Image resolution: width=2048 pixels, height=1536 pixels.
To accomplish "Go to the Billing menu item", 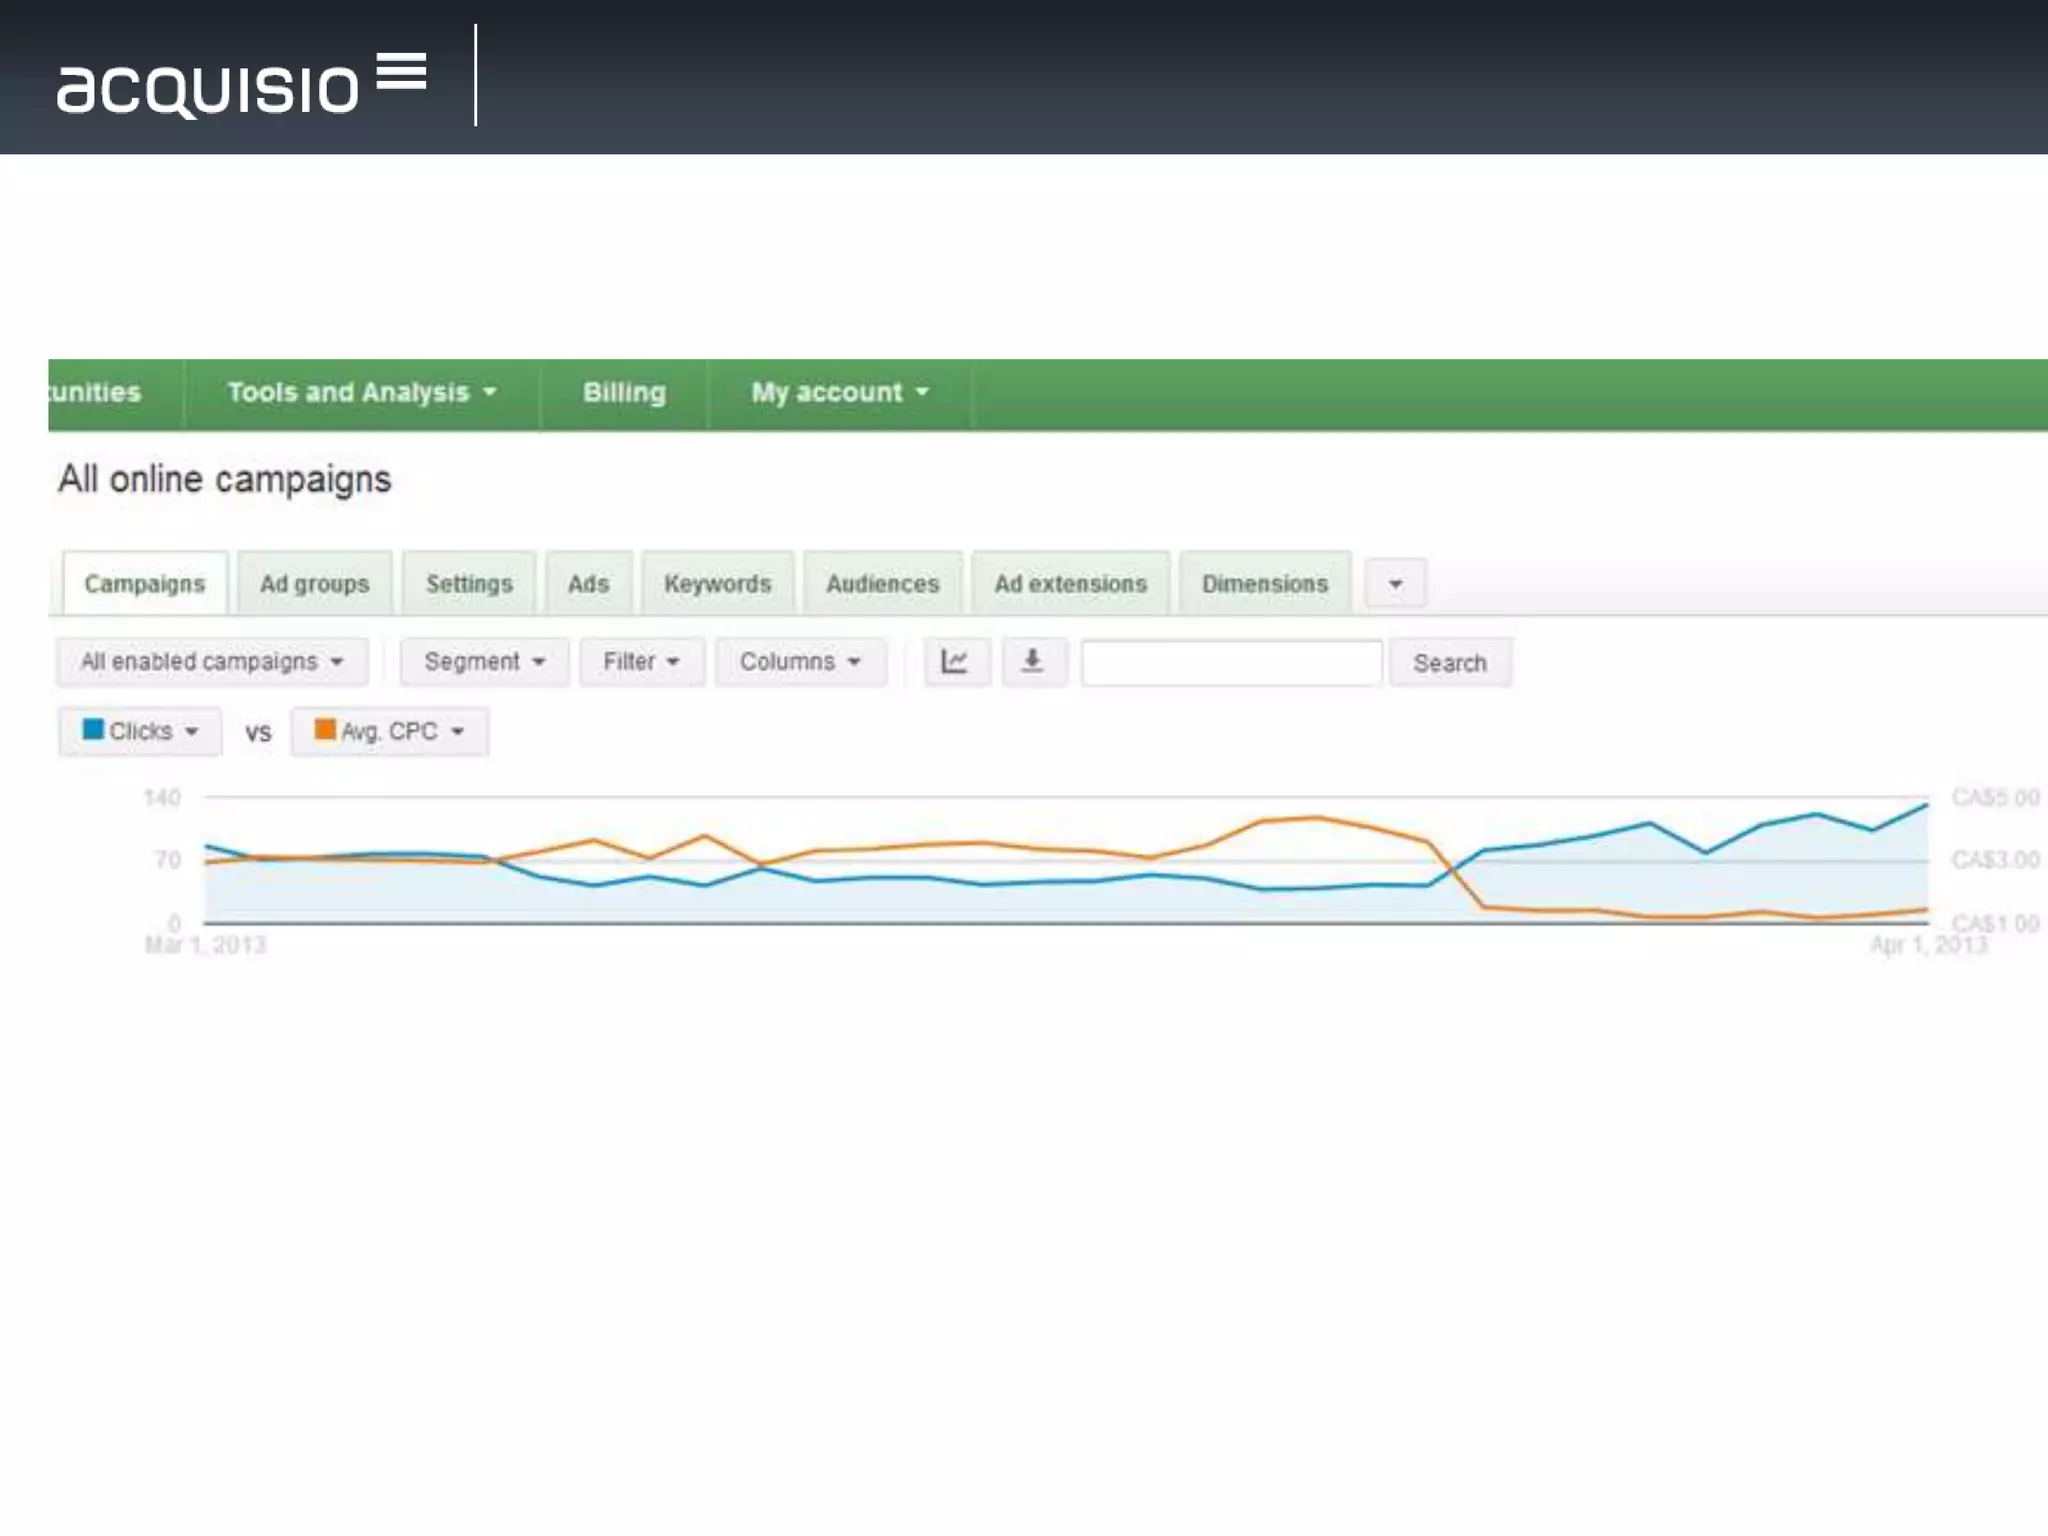I will click(624, 392).
